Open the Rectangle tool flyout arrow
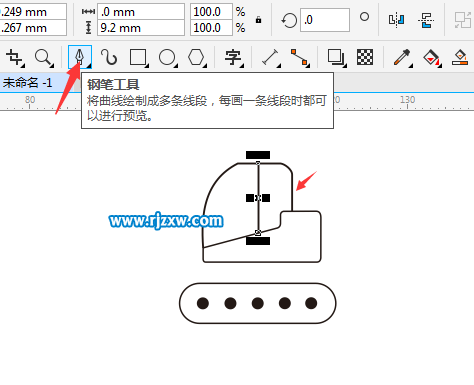The width and height of the screenshot is (474, 385). (147, 65)
